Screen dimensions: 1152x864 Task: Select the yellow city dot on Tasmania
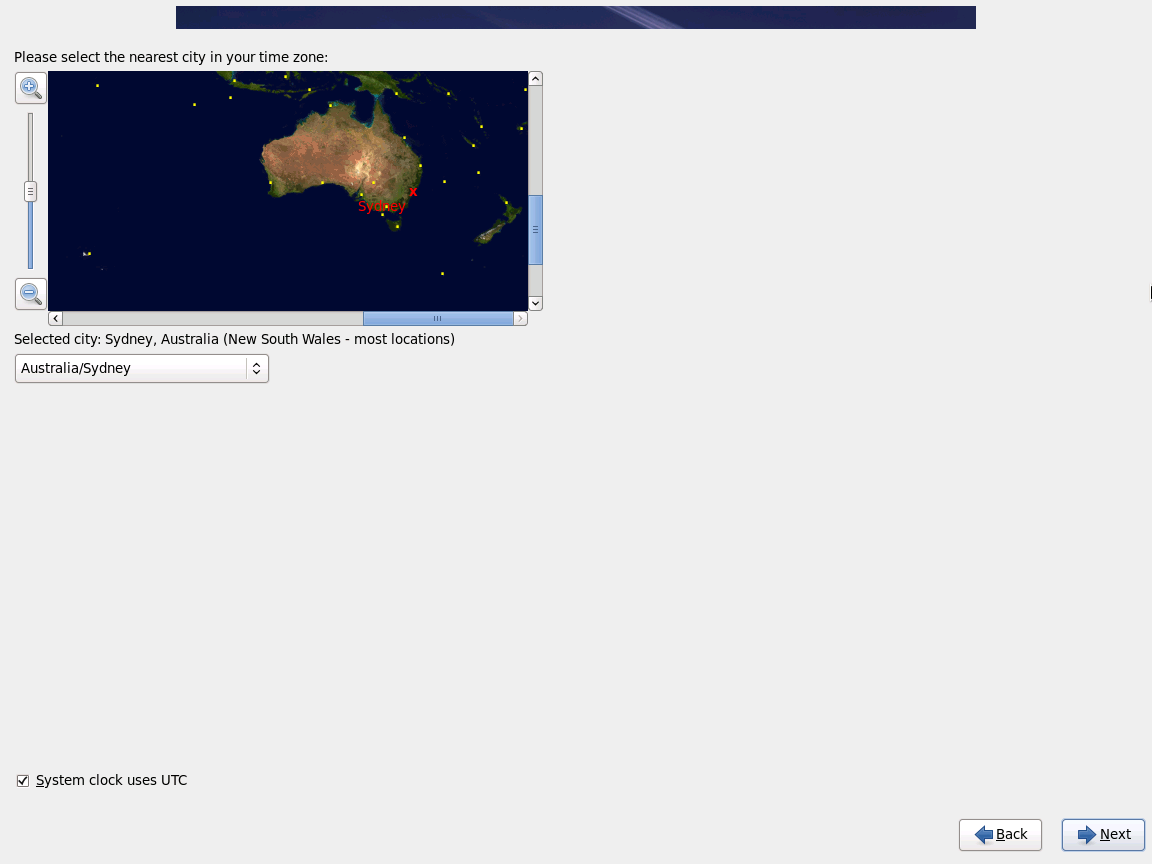point(397,226)
